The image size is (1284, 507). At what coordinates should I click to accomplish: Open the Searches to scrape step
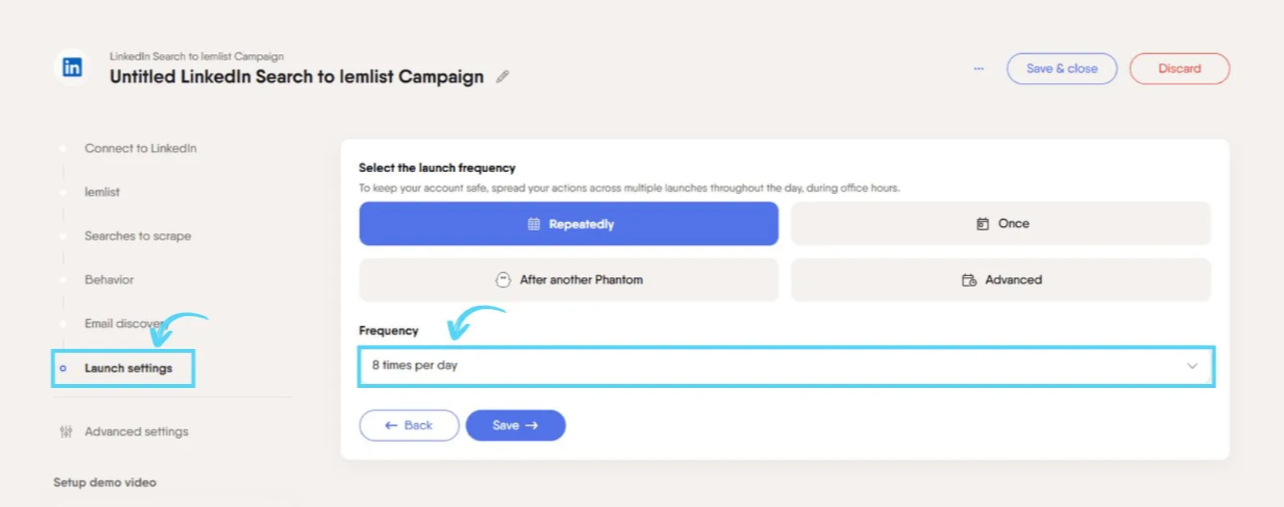coord(138,236)
